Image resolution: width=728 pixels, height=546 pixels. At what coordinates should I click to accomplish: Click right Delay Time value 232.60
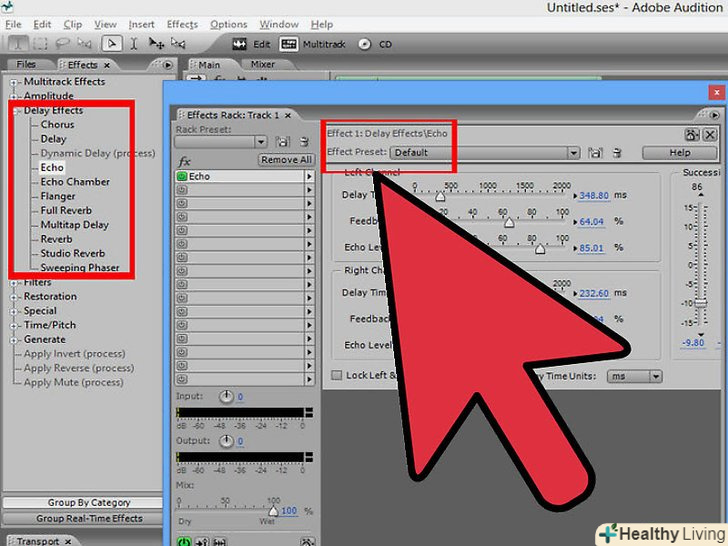594,293
